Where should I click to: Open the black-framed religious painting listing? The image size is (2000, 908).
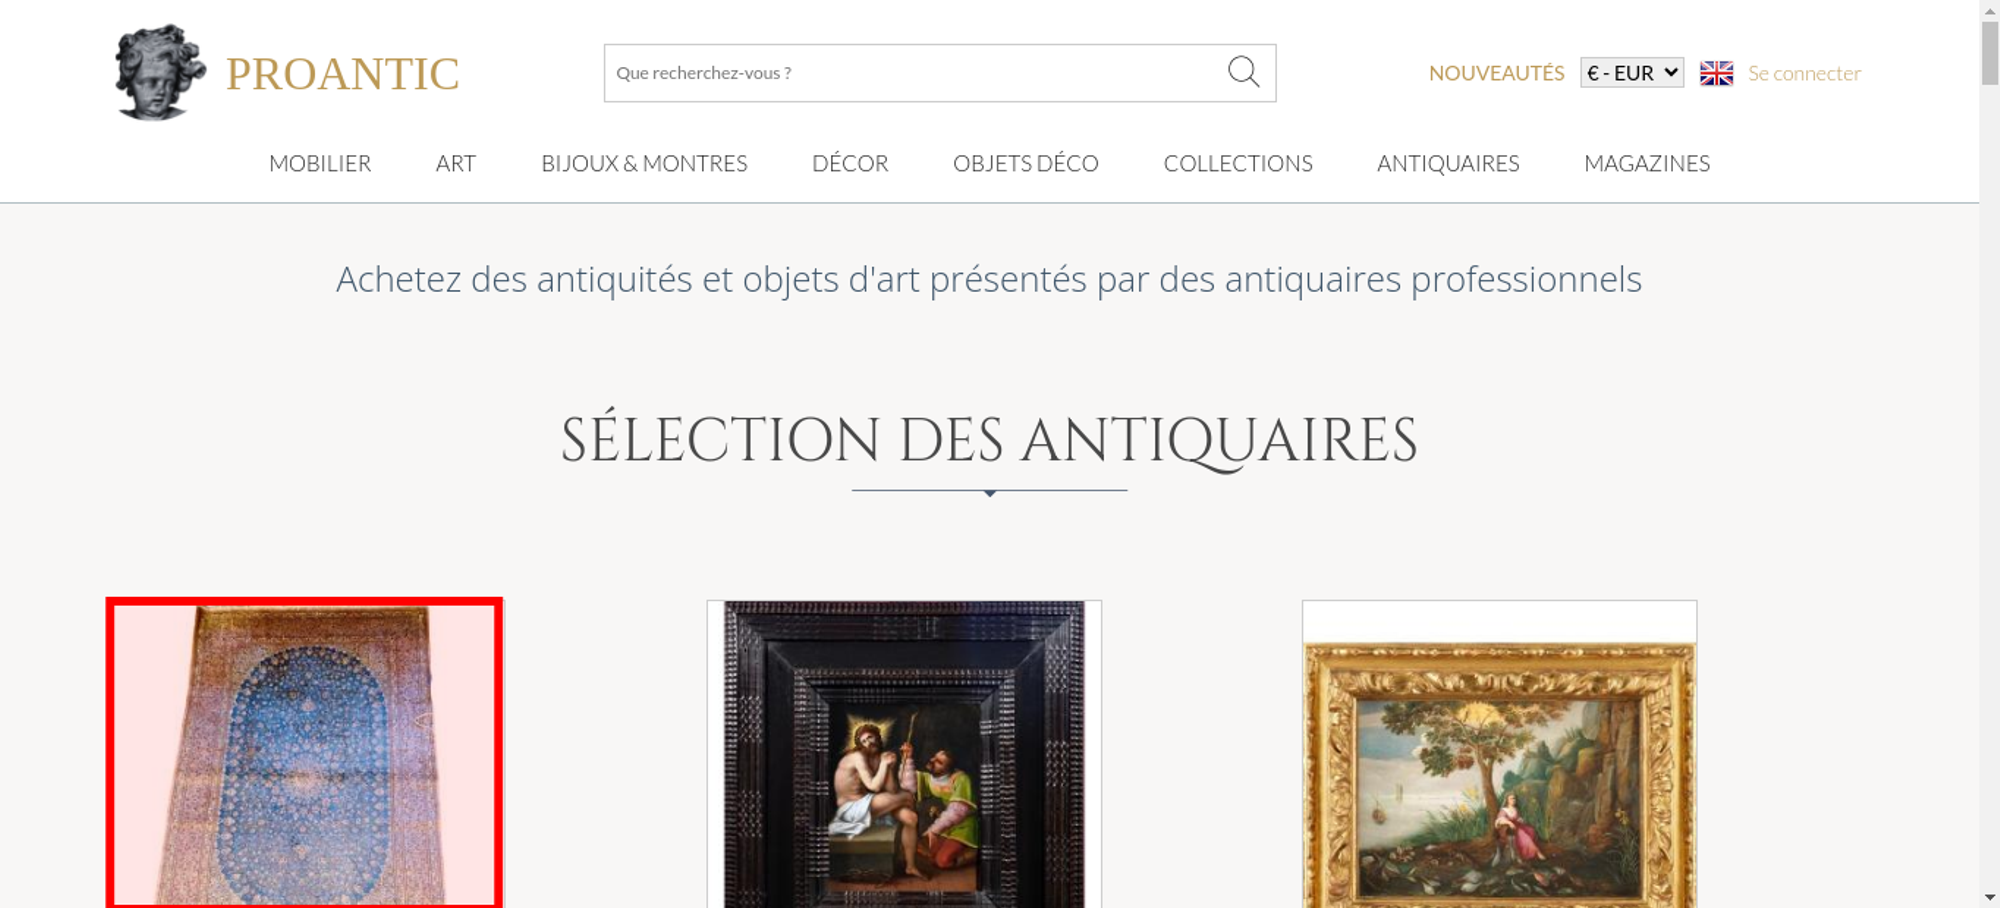[x=904, y=754]
